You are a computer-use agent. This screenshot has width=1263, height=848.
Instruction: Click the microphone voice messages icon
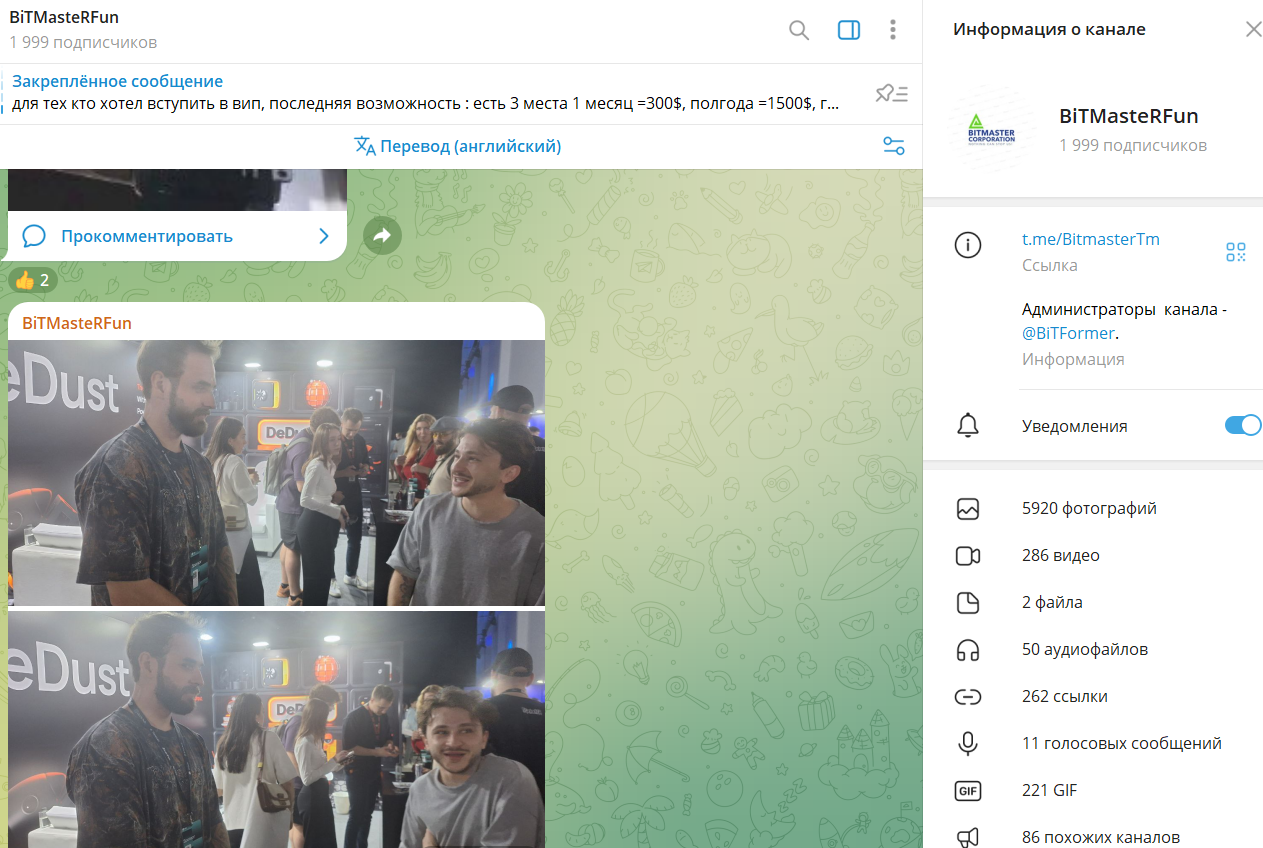[967, 744]
